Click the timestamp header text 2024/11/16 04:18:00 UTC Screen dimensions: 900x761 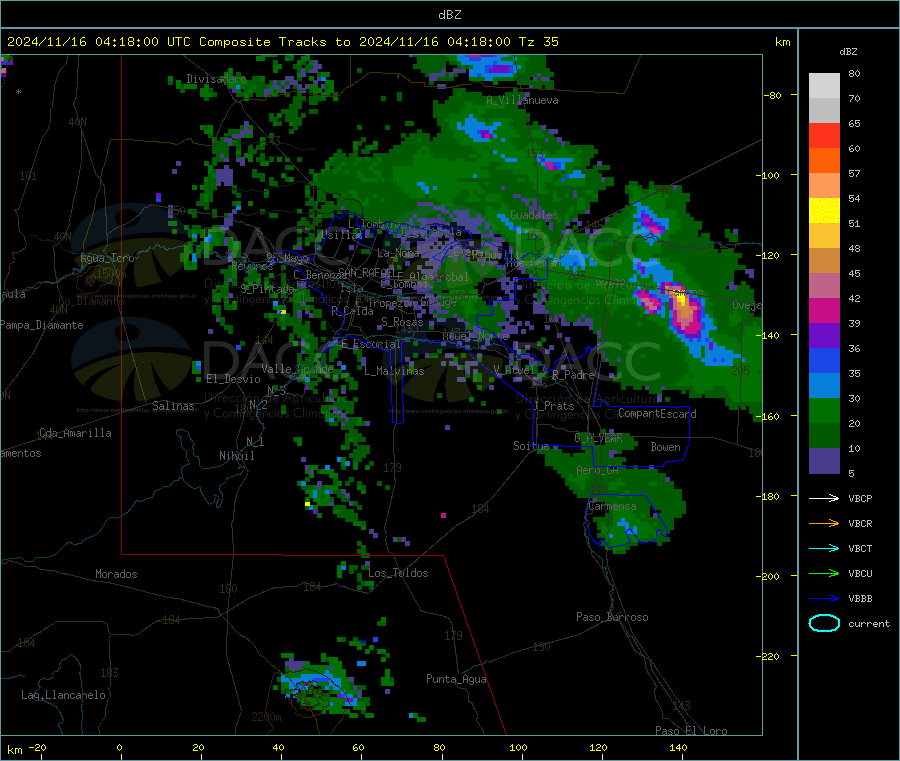click(99, 42)
